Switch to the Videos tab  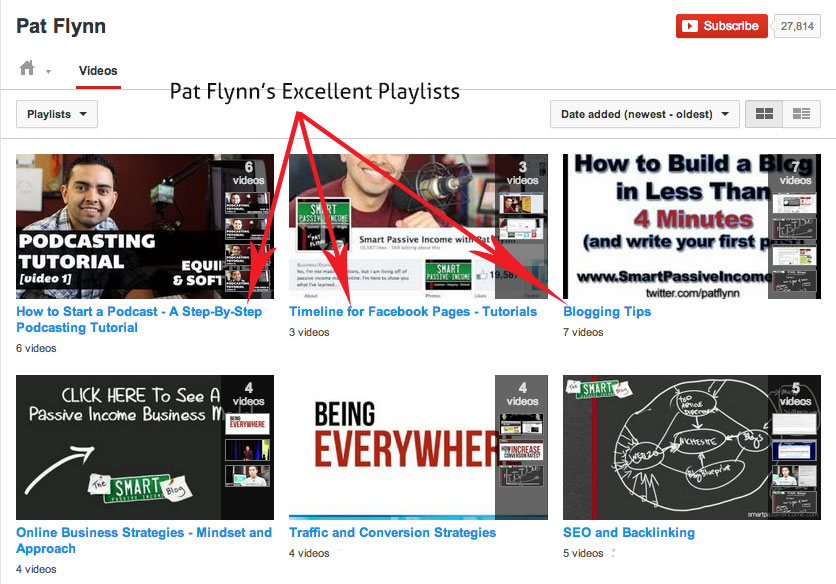click(x=98, y=71)
